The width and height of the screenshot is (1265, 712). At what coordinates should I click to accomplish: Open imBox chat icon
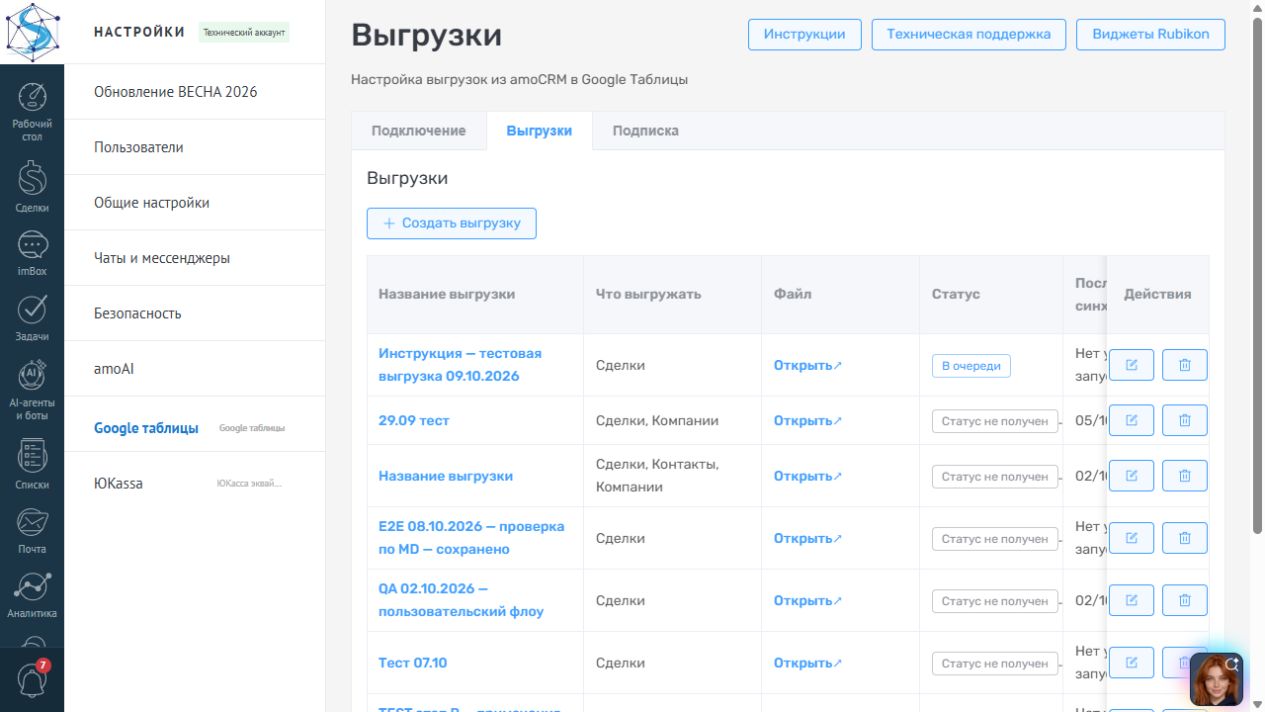32,253
